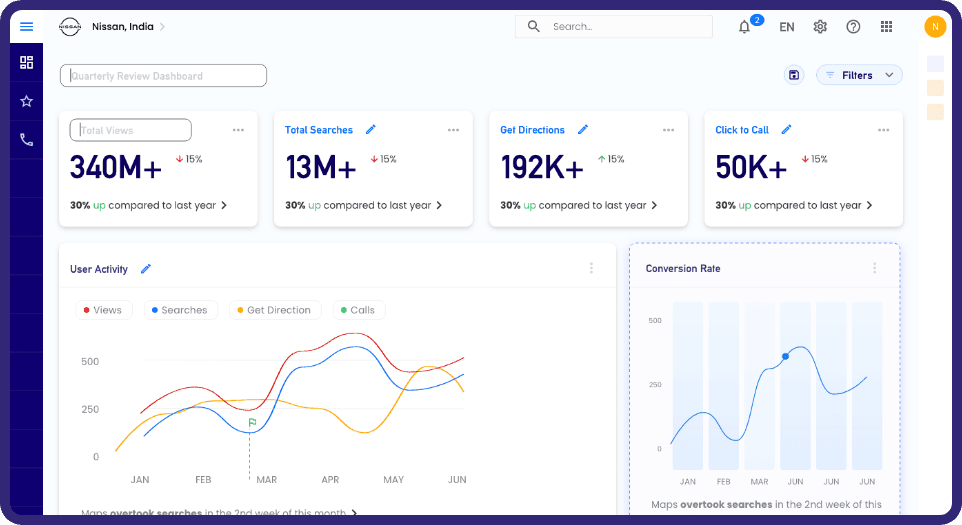Open the hamburger menu
Viewport: 962px width, 525px height.
(x=26, y=26)
